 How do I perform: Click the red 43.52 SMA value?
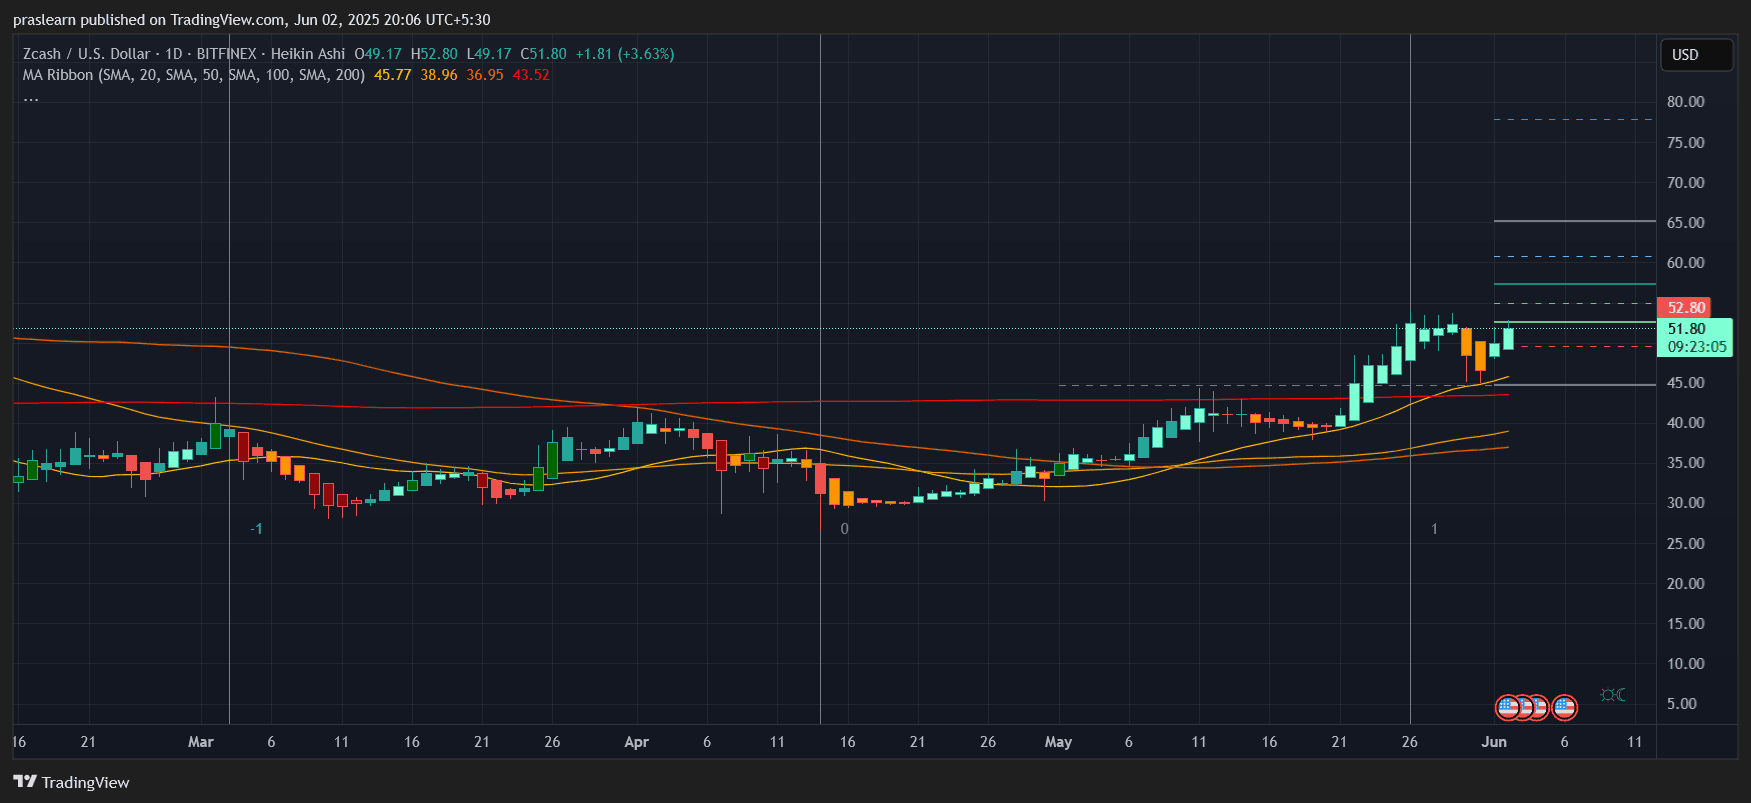coord(531,75)
